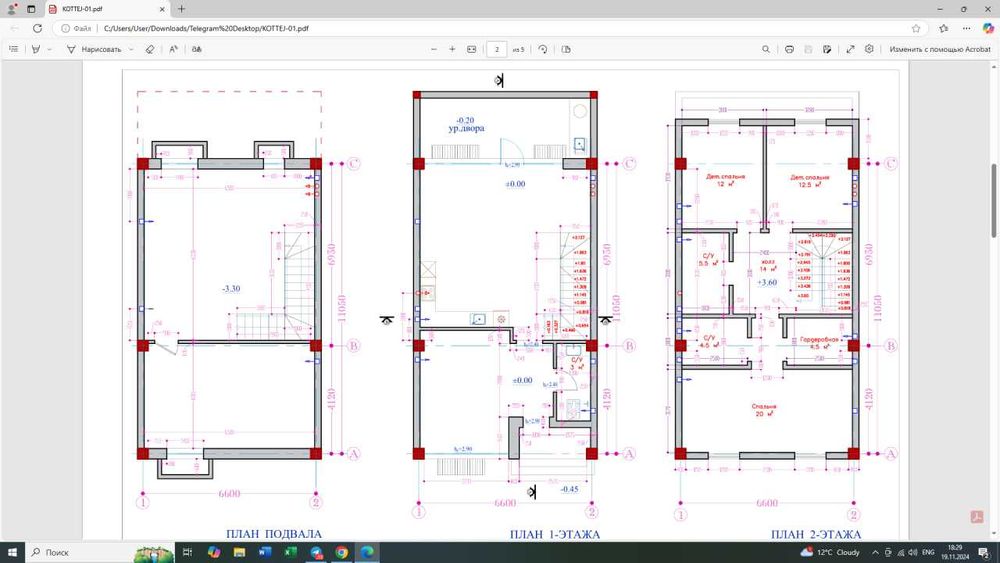Print the PDF document
1000x563 pixels.
[x=789, y=49]
